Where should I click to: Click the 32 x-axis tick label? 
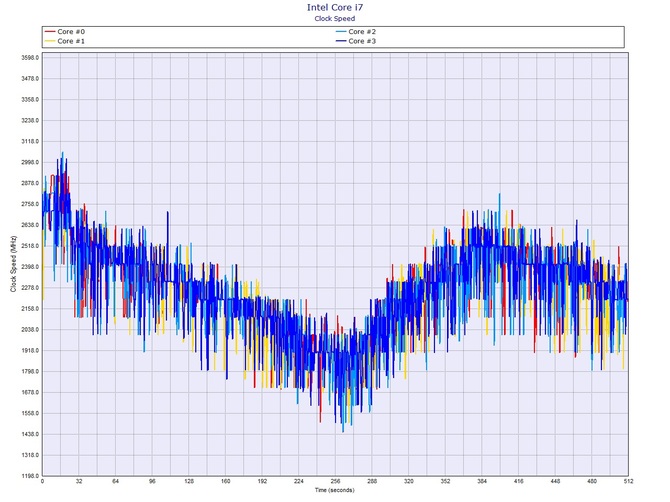79,481
